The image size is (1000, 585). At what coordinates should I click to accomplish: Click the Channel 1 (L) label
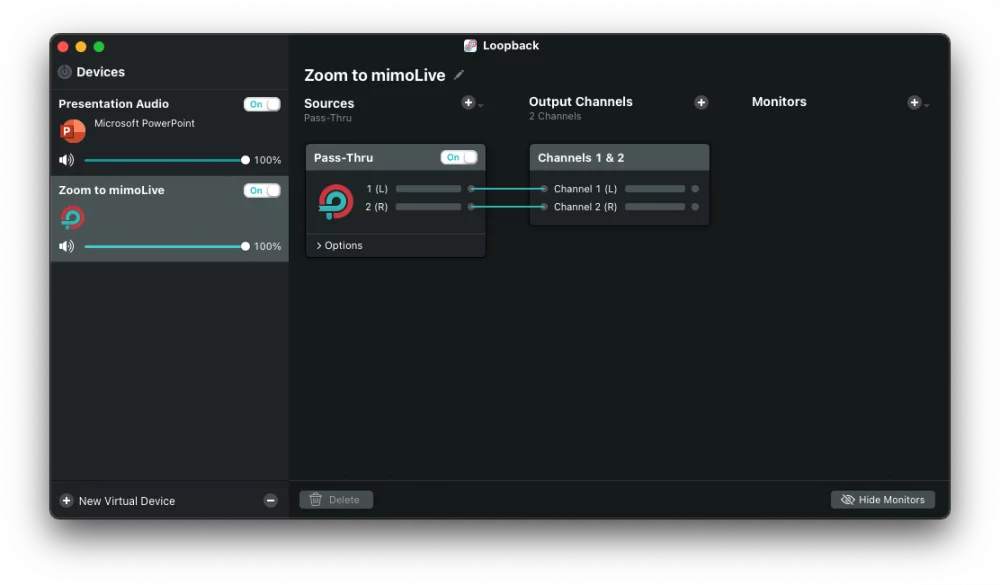(x=585, y=189)
